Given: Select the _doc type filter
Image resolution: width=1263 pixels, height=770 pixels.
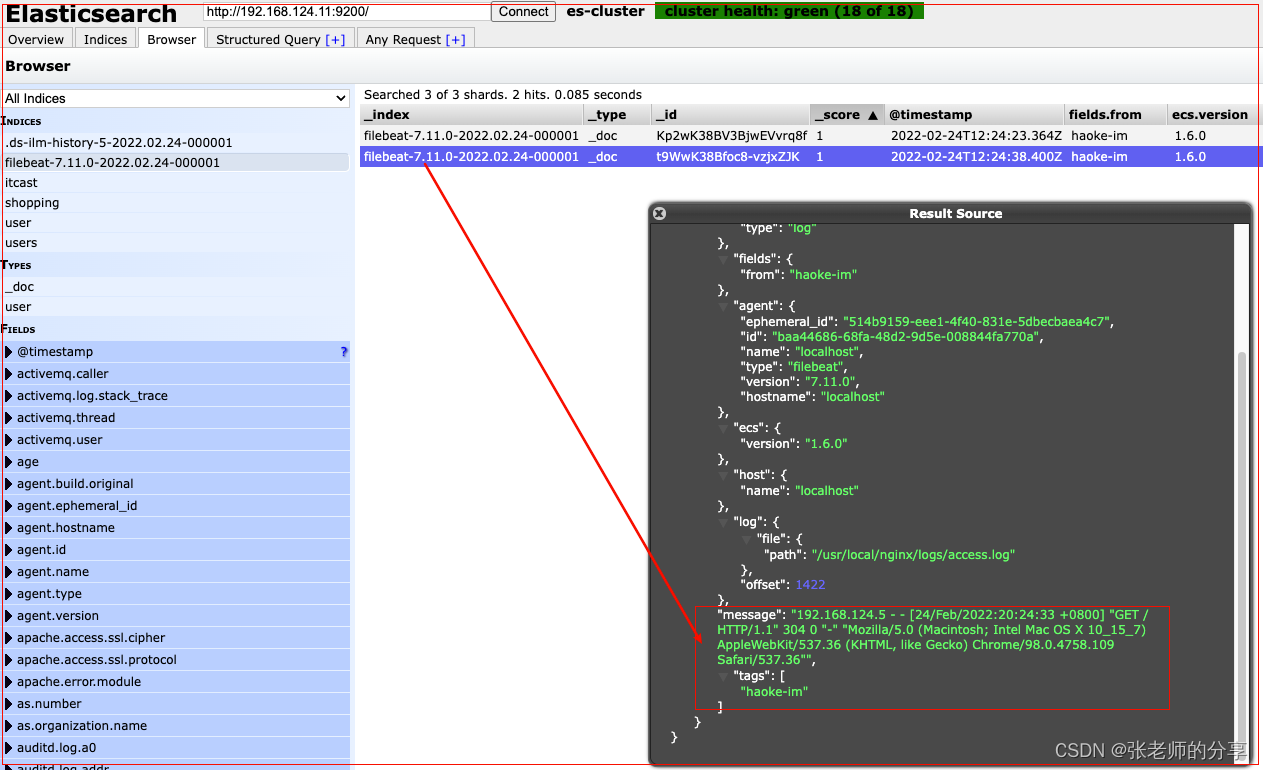Looking at the screenshot, I should tap(175, 286).
